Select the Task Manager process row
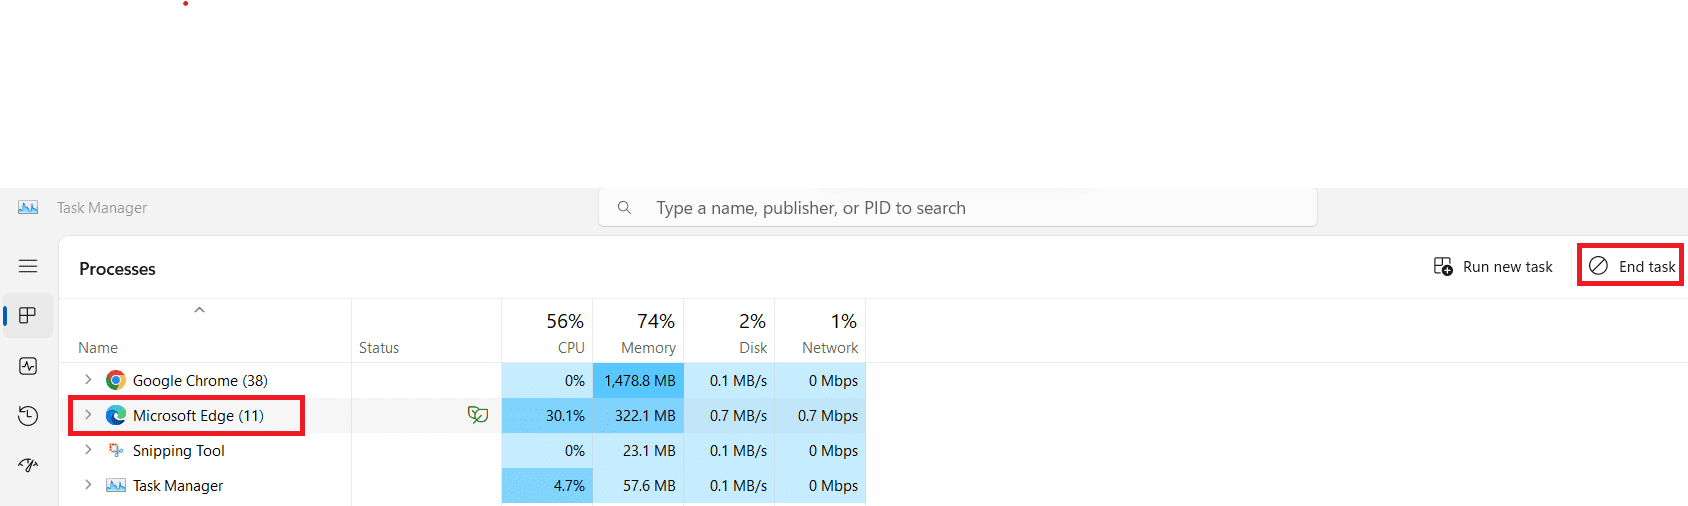 (x=463, y=485)
